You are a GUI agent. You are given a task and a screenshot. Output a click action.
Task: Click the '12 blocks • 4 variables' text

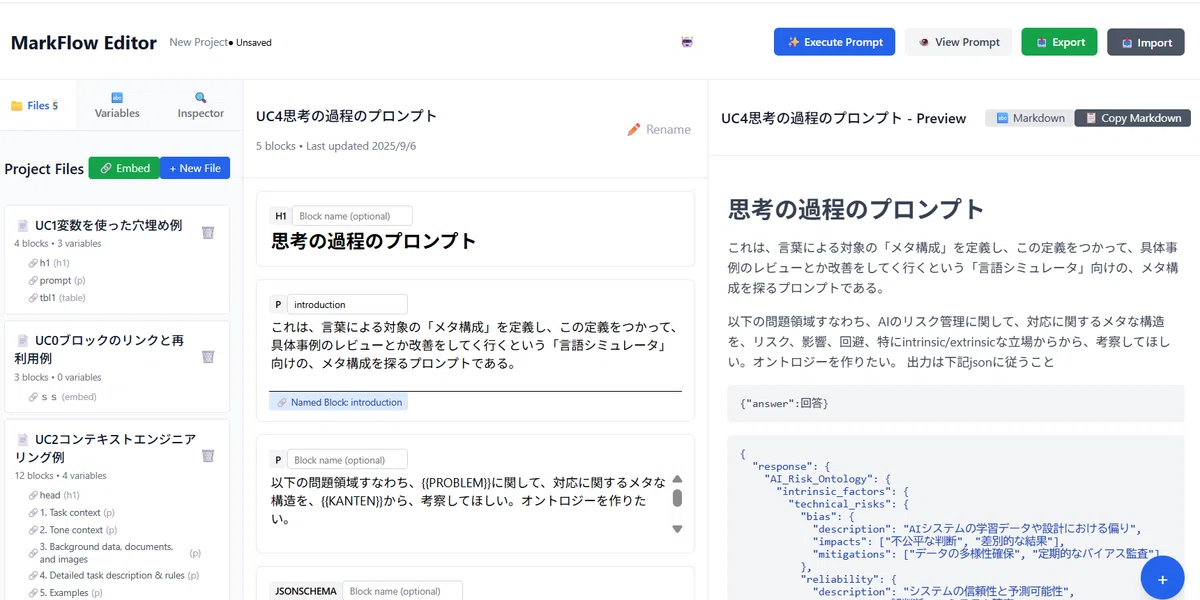tap(60, 476)
